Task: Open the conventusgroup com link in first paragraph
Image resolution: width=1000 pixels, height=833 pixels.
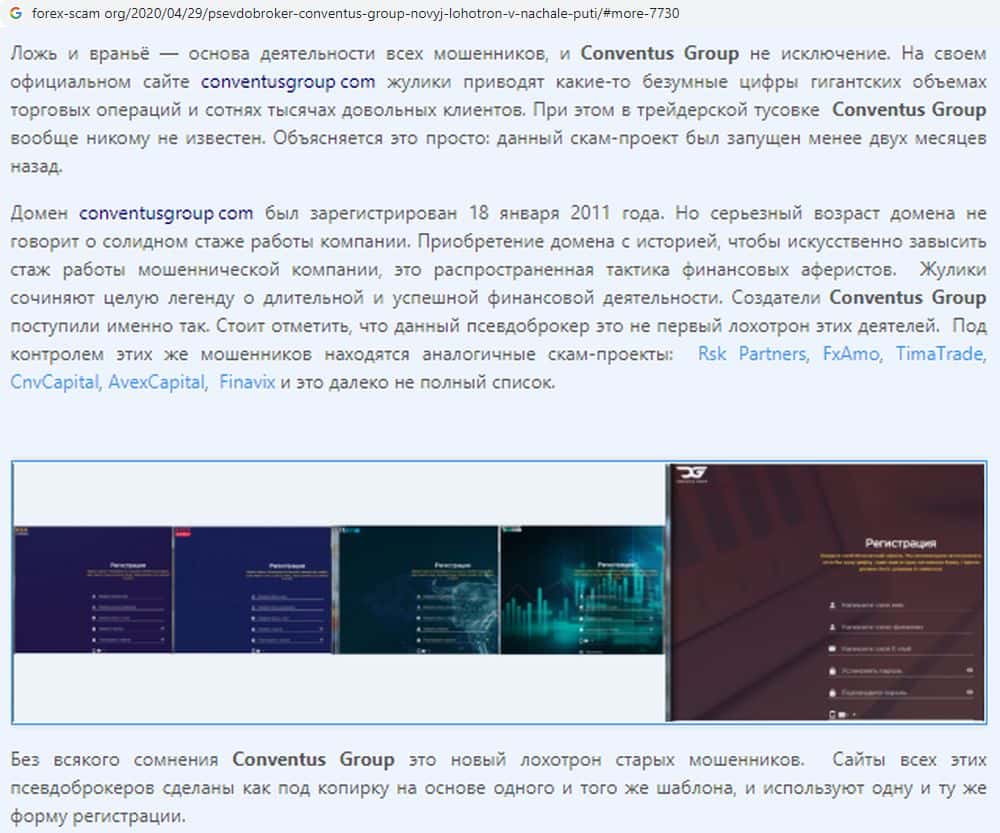Action: click(288, 82)
